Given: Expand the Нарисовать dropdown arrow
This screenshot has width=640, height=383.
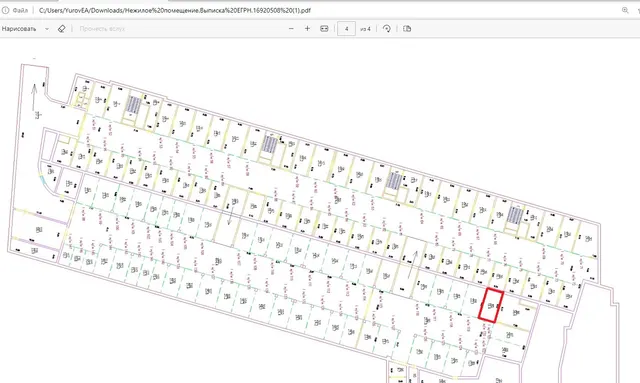Looking at the screenshot, I should pos(47,29).
